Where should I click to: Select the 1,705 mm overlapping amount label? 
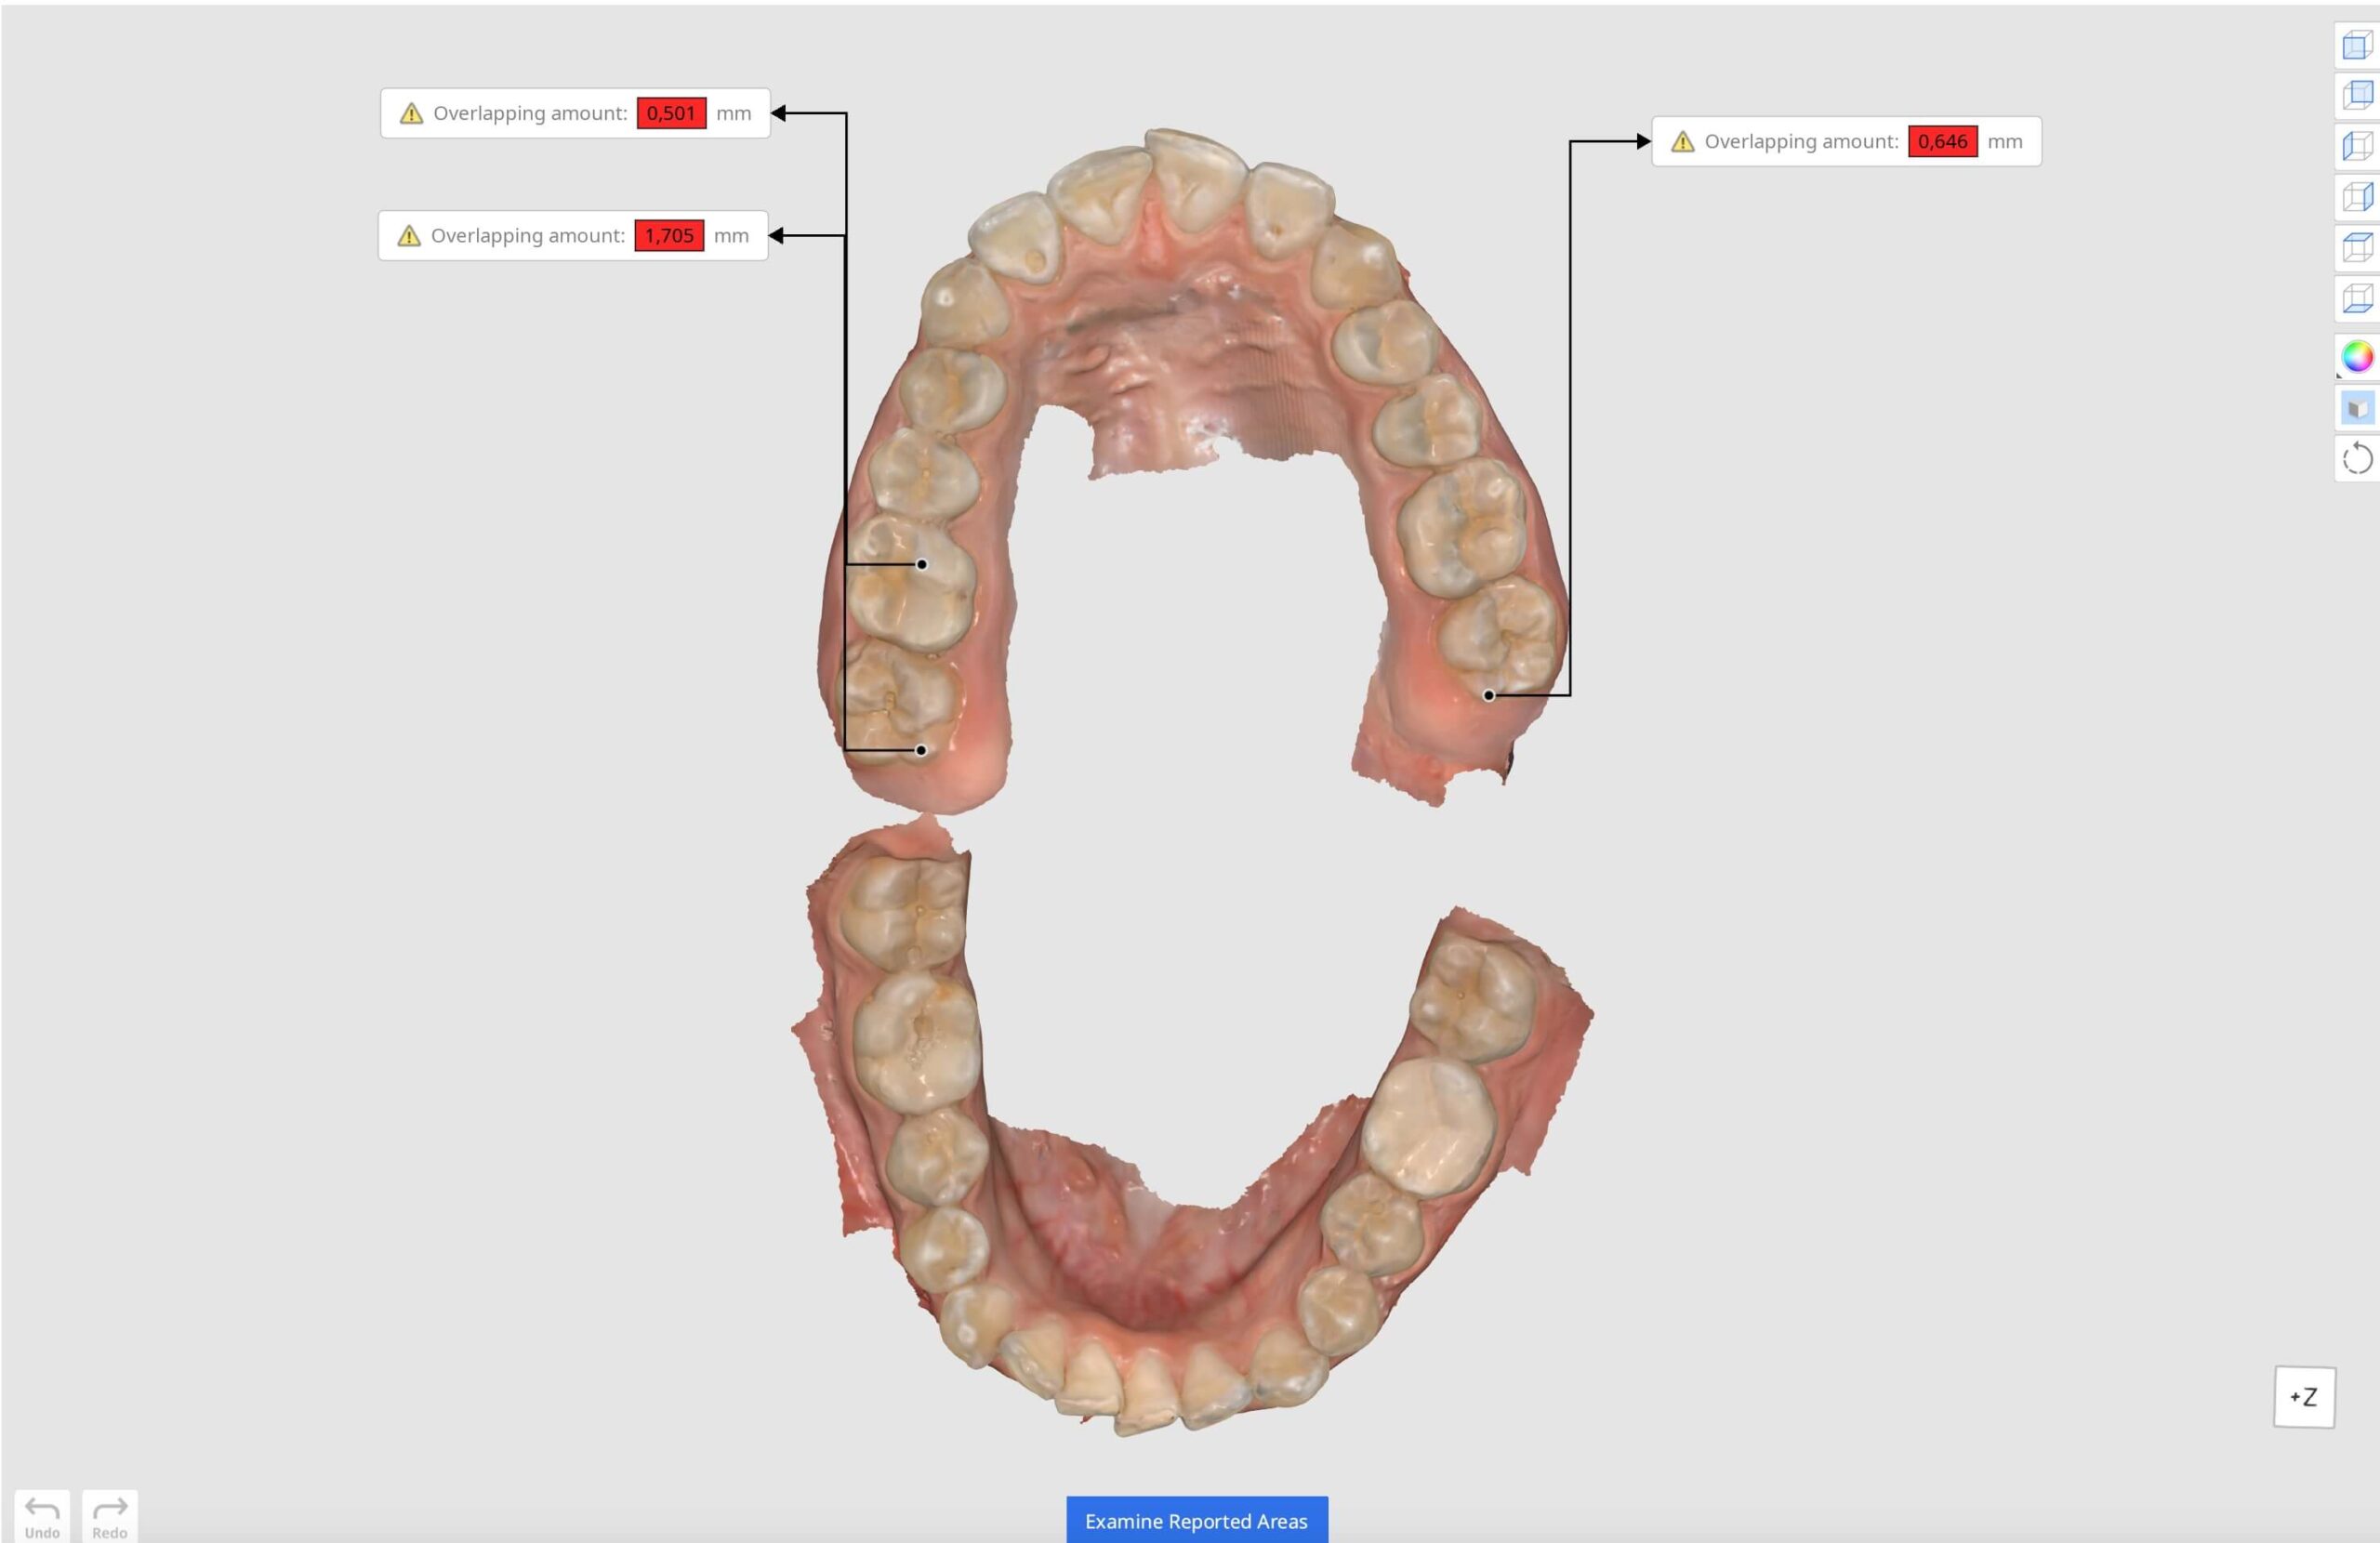click(572, 236)
